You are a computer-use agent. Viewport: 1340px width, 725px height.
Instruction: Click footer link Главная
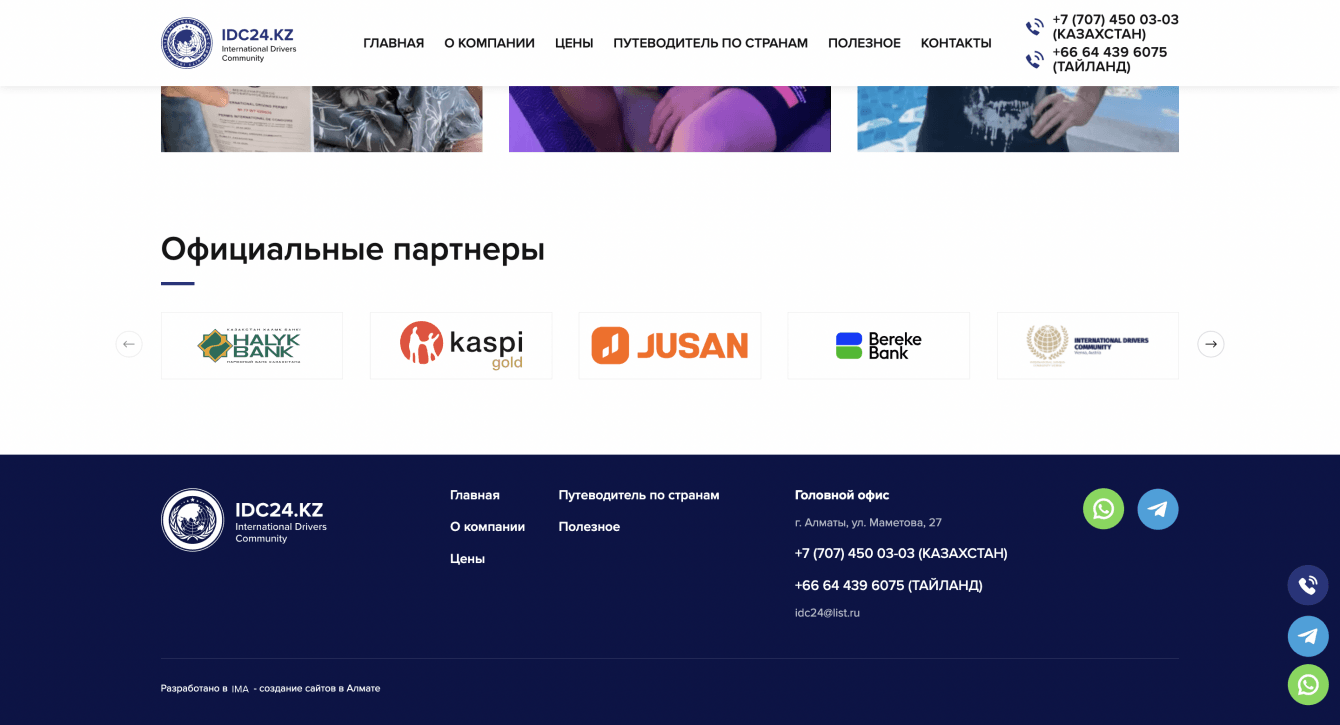pos(475,495)
